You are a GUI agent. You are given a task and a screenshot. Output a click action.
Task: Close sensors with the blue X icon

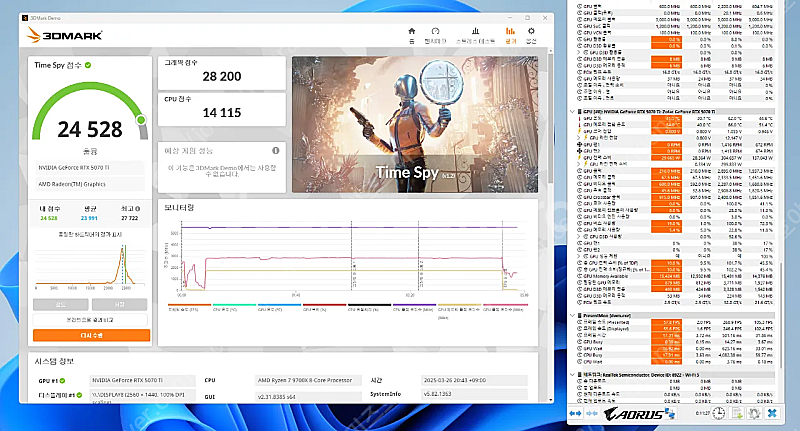(x=774, y=413)
